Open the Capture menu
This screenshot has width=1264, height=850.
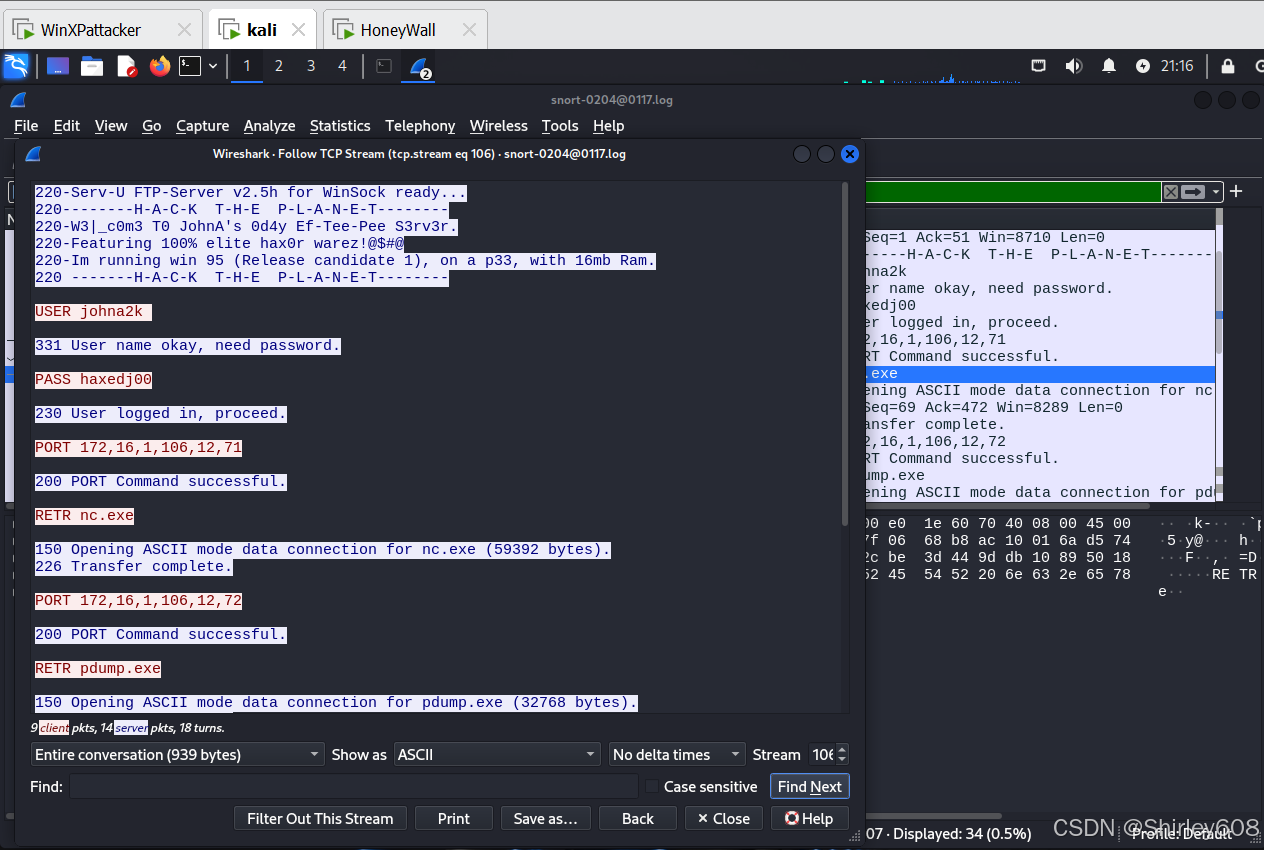203,125
